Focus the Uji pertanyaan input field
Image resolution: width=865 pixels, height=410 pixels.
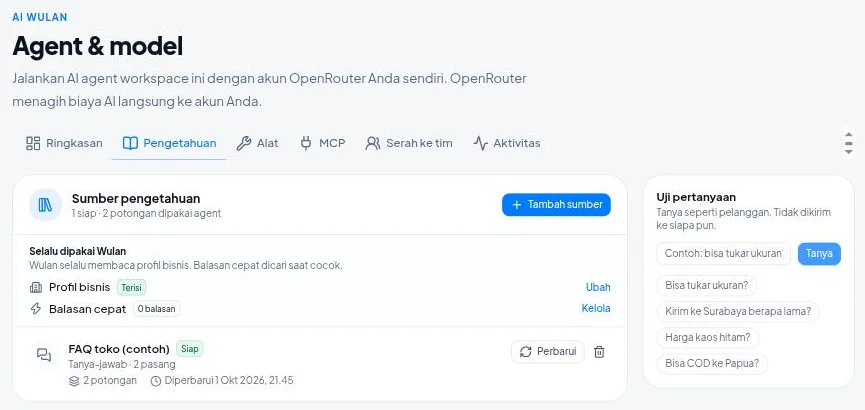pos(723,254)
